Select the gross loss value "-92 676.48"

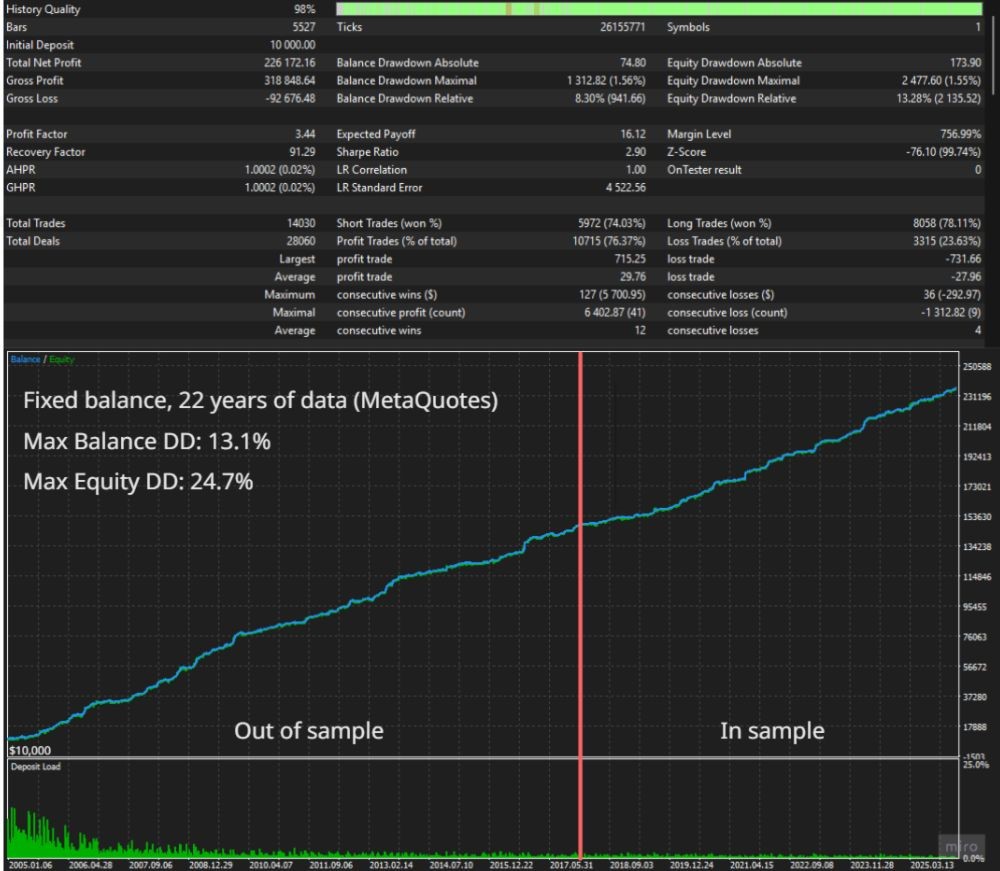tap(290, 98)
